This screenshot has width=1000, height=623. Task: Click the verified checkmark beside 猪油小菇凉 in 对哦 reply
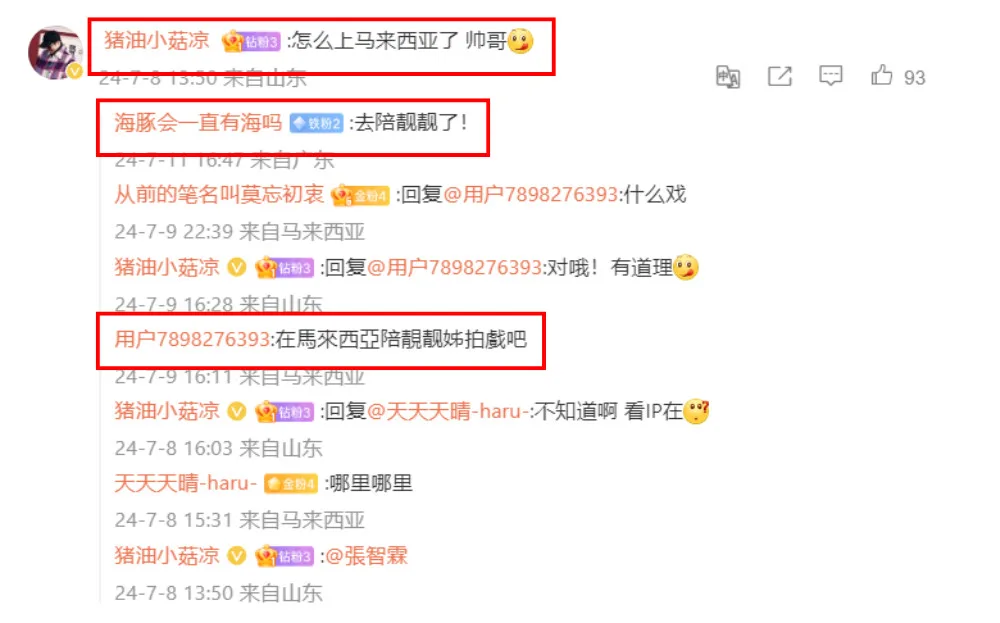tap(237, 267)
